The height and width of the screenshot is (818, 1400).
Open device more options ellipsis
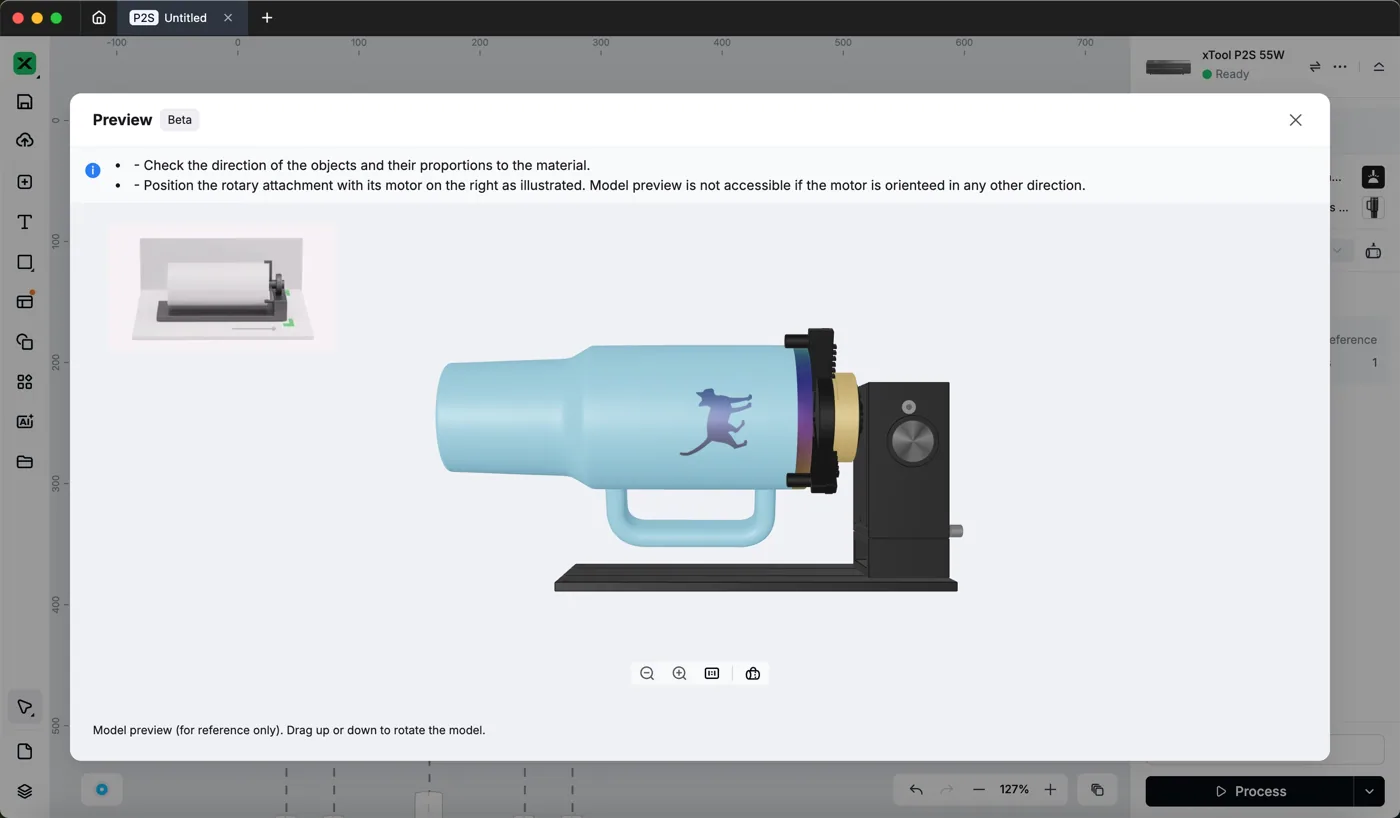click(x=1340, y=67)
